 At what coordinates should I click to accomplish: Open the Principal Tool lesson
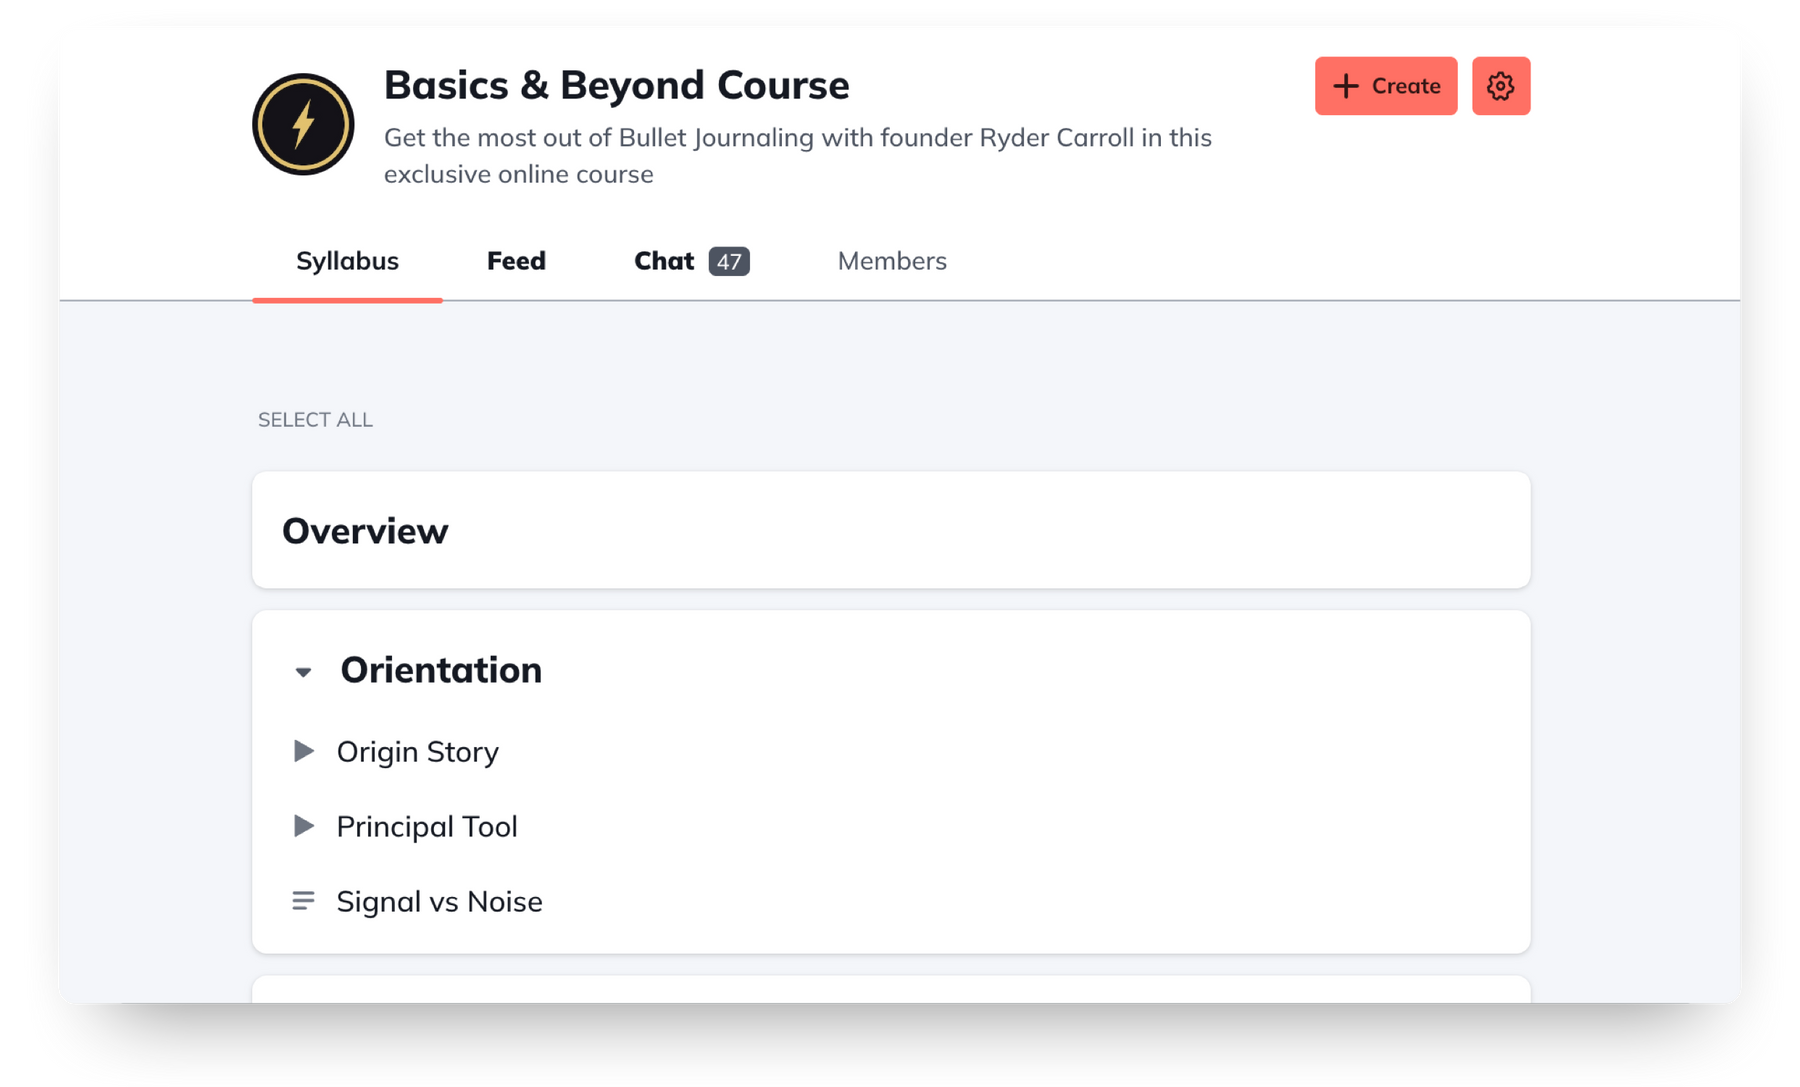pos(427,827)
